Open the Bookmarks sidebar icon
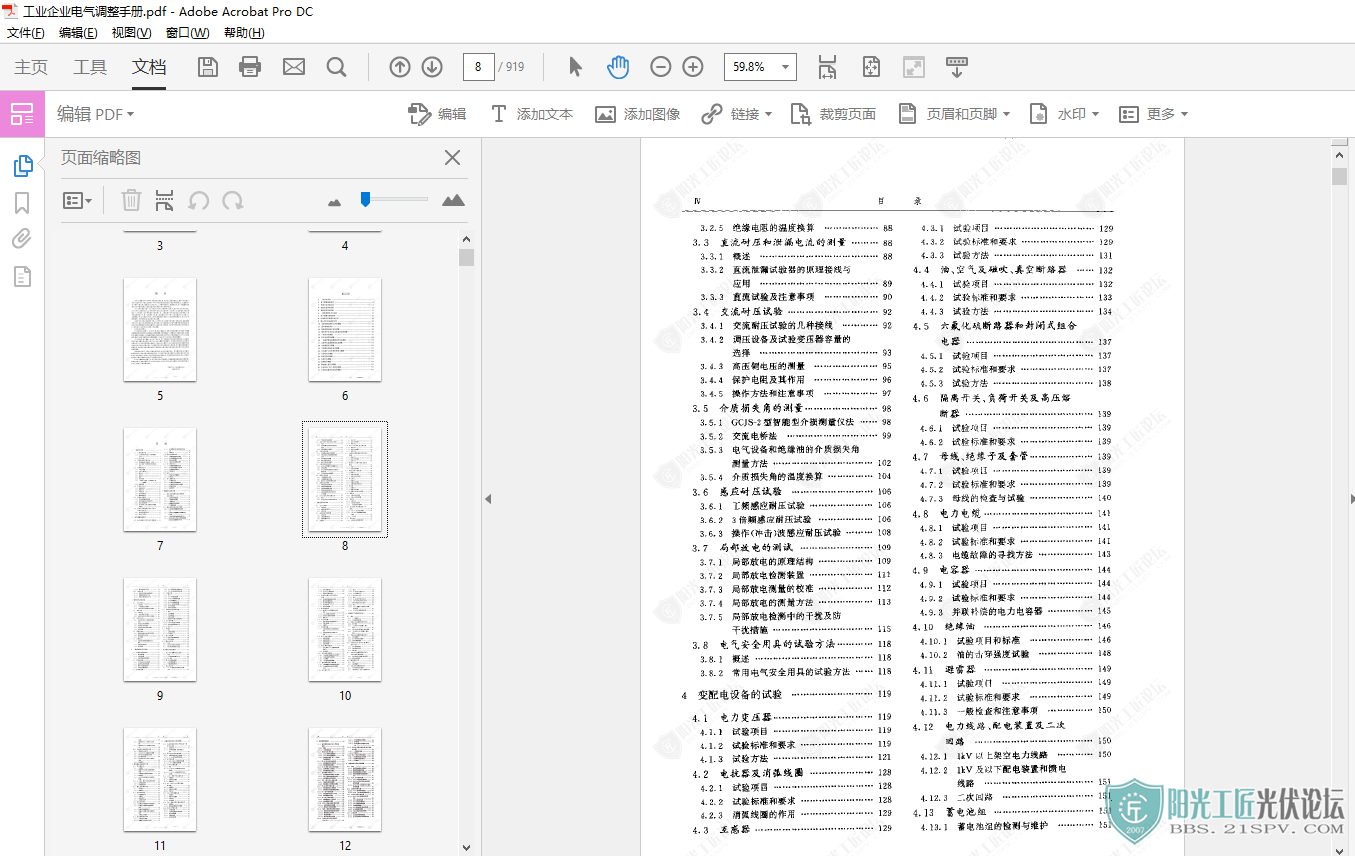The height and width of the screenshot is (856, 1355). point(22,203)
